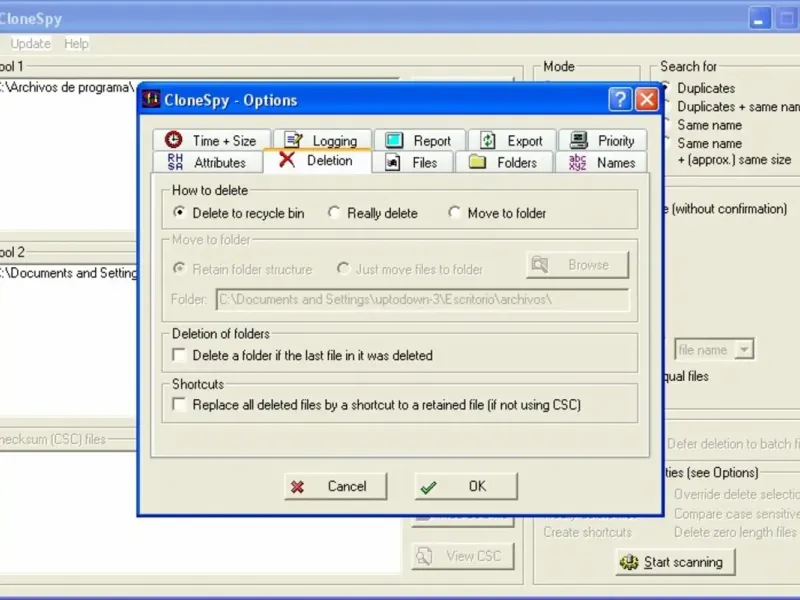Image resolution: width=800 pixels, height=600 pixels.
Task: Click Override delete selection option
Action: [x=736, y=494]
